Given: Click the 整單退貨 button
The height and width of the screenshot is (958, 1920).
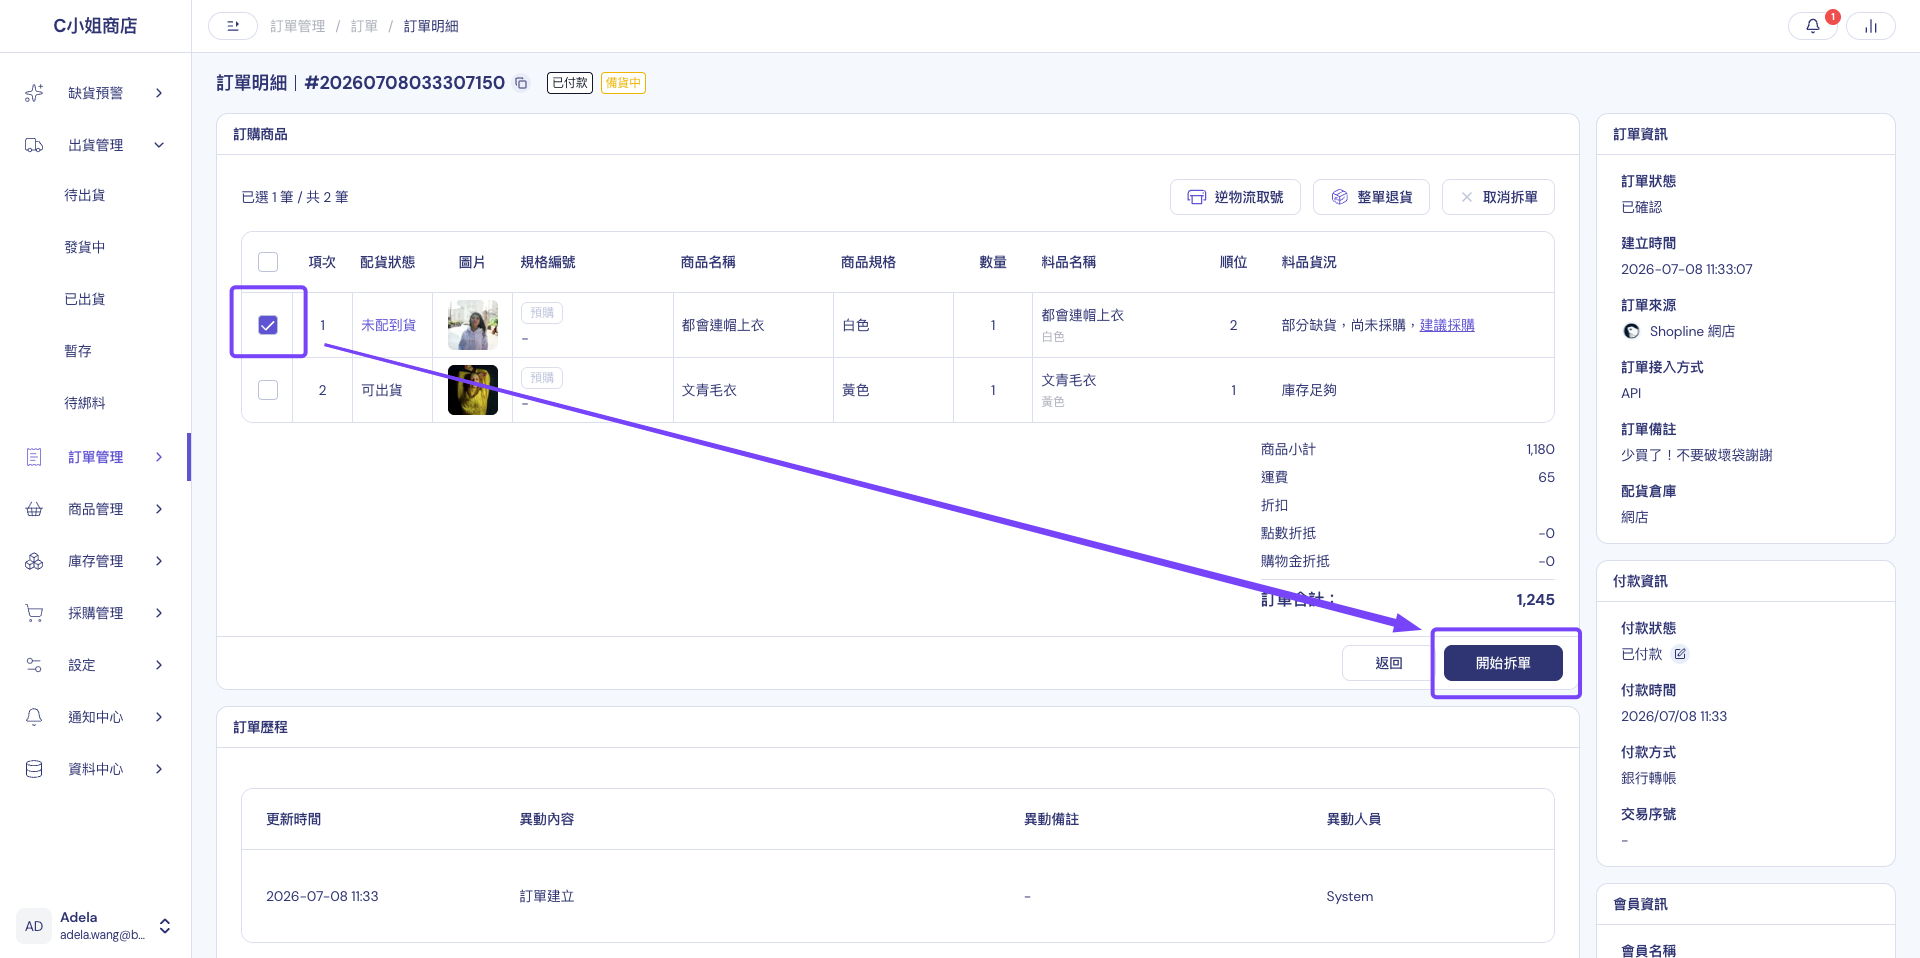Looking at the screenshot, I should [1371, 197].
